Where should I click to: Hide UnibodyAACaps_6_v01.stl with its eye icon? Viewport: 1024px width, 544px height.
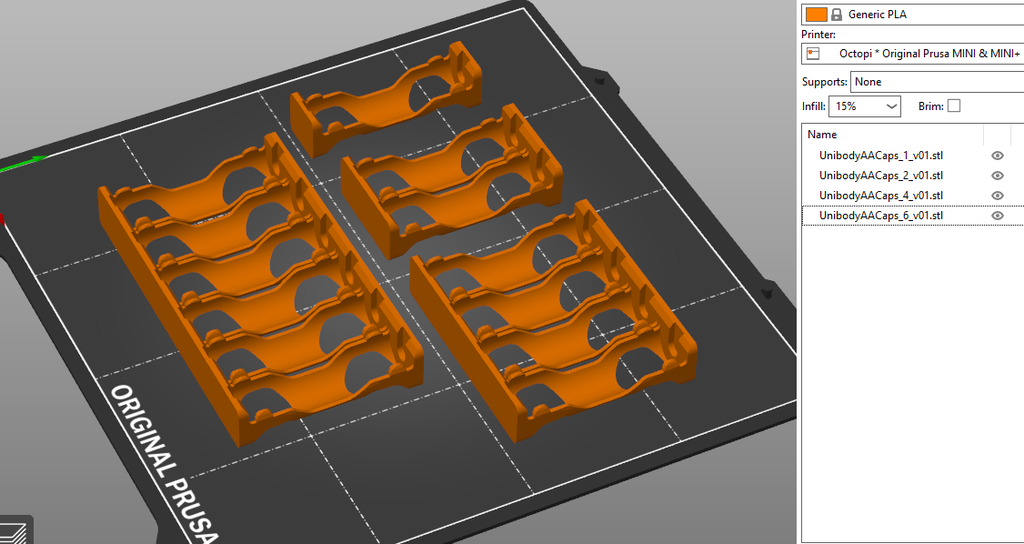click(x=997, y=216)
